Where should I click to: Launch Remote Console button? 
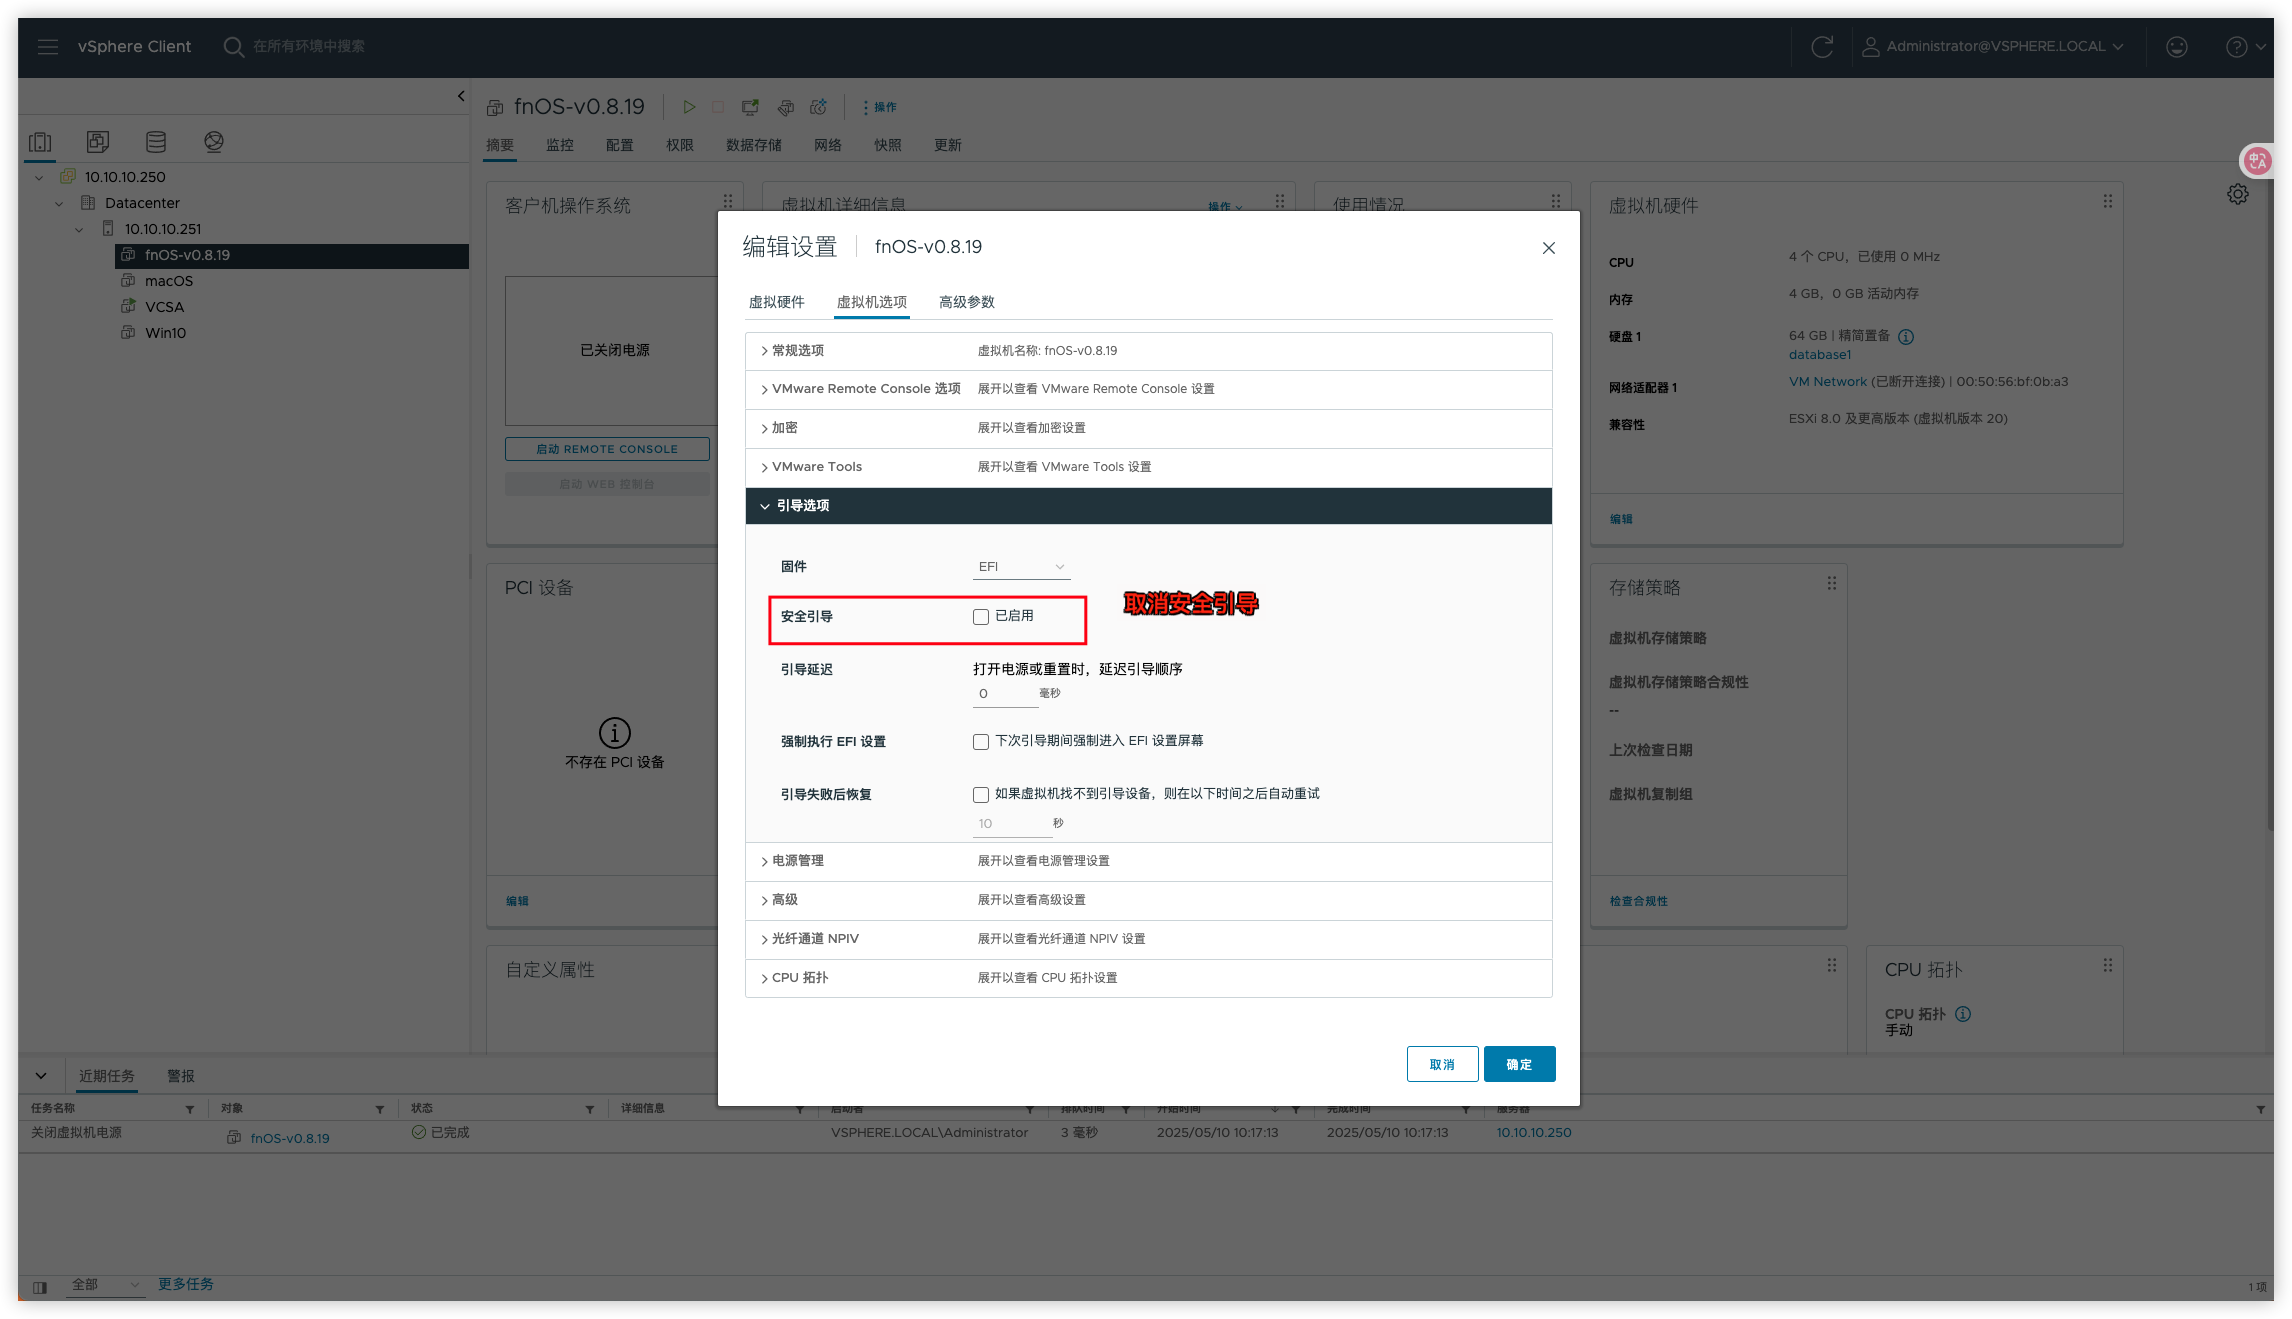[607, 449]
